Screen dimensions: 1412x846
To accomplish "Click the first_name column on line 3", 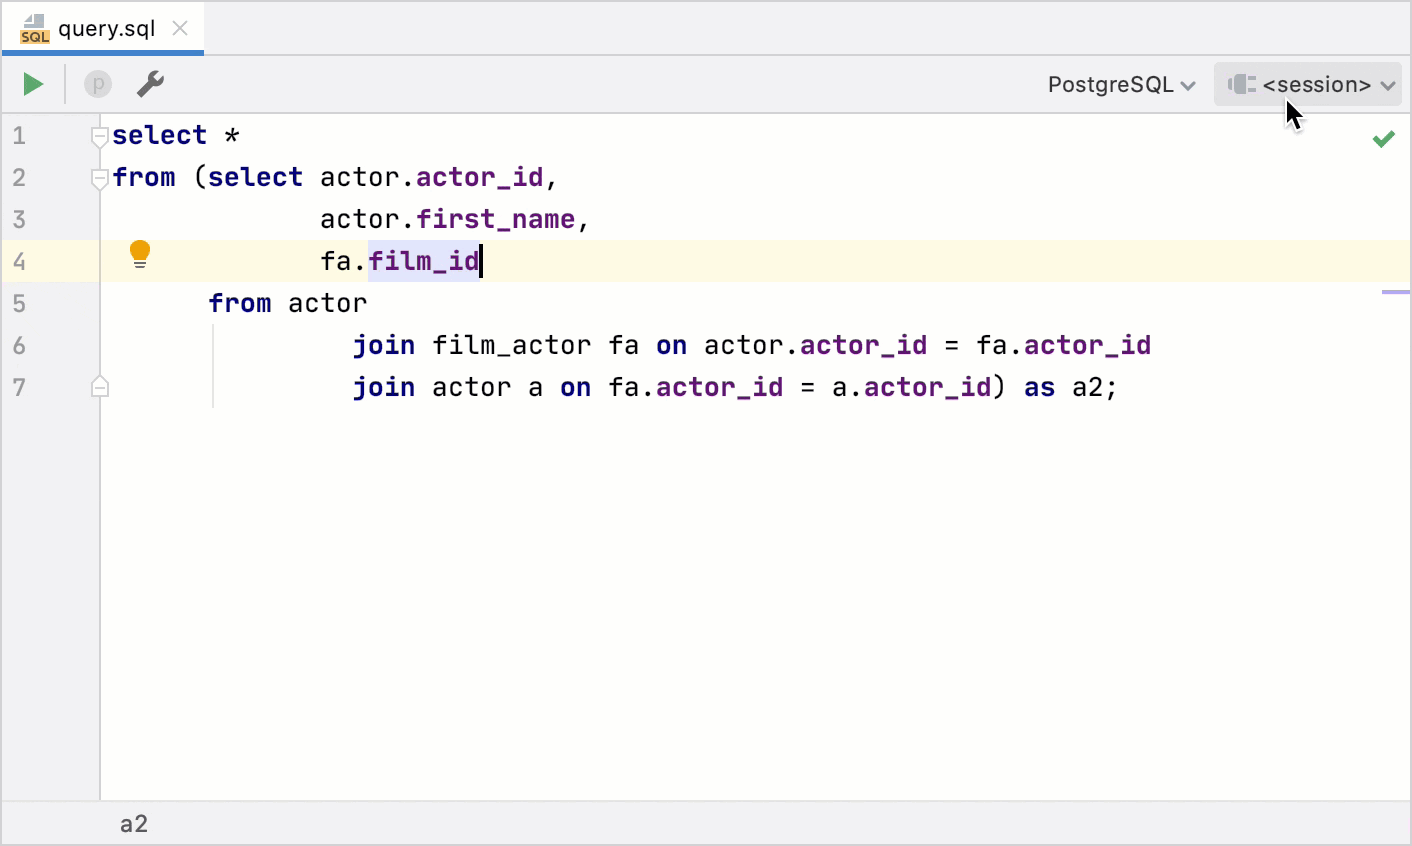I will pyautogui.click(x=495, y=219).
